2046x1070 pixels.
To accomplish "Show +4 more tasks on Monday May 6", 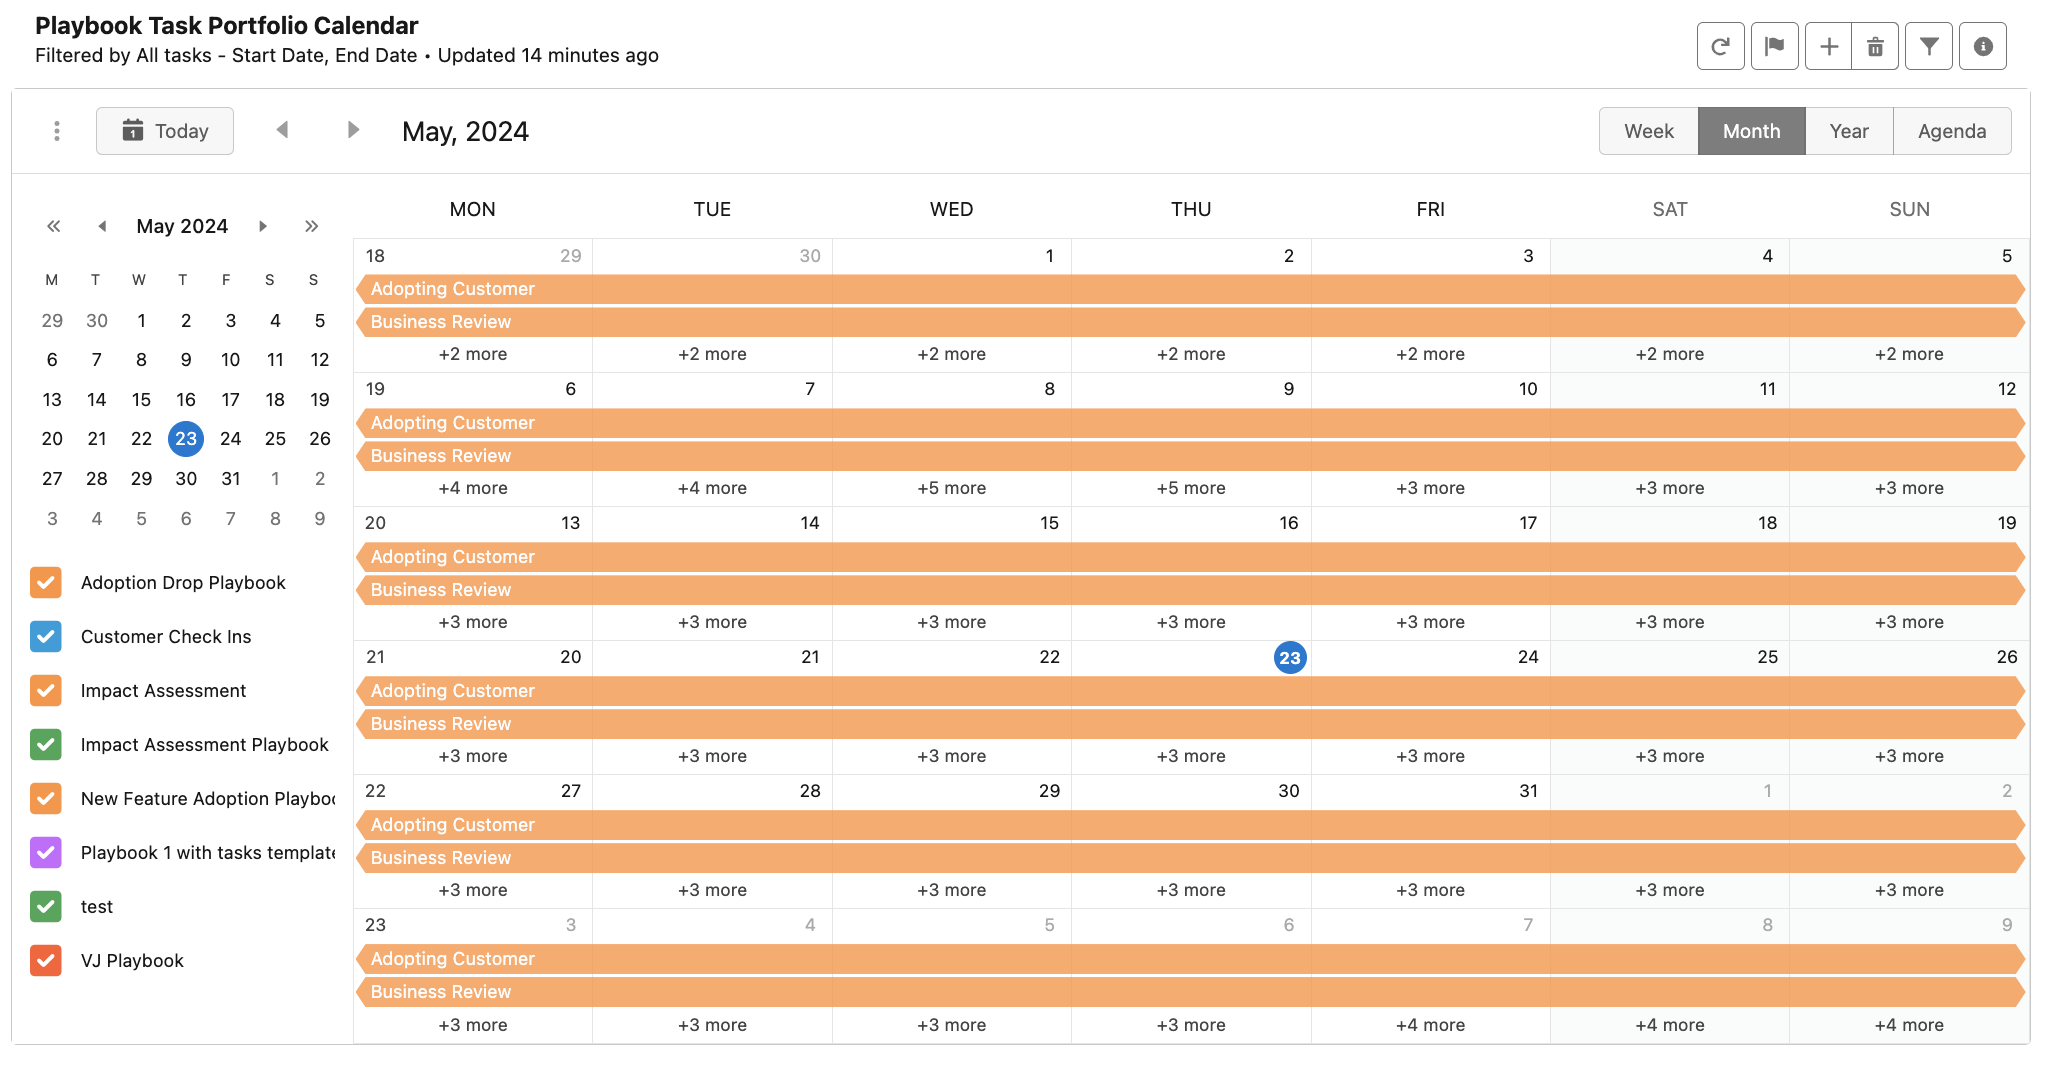I will click(472, 488).
